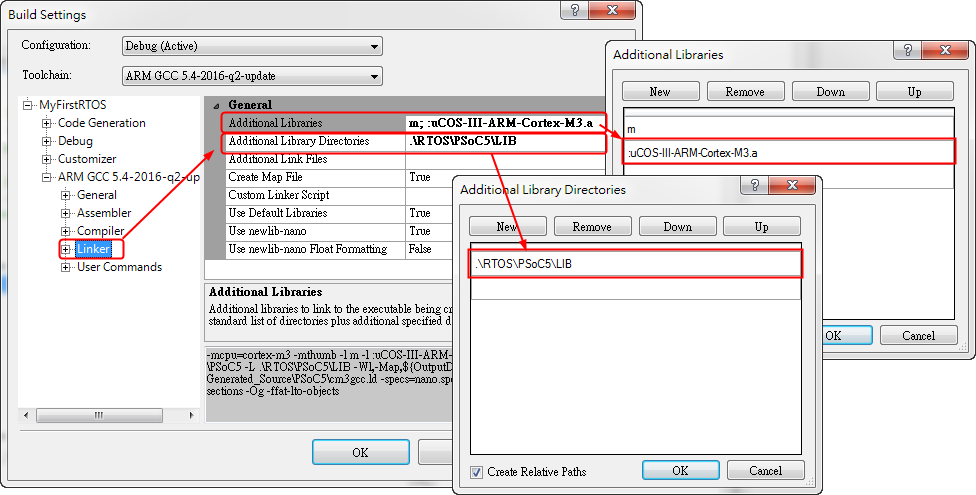Expand the Code Generation tree node
Viewport: 976px width, 495px height.
(47, 123)
